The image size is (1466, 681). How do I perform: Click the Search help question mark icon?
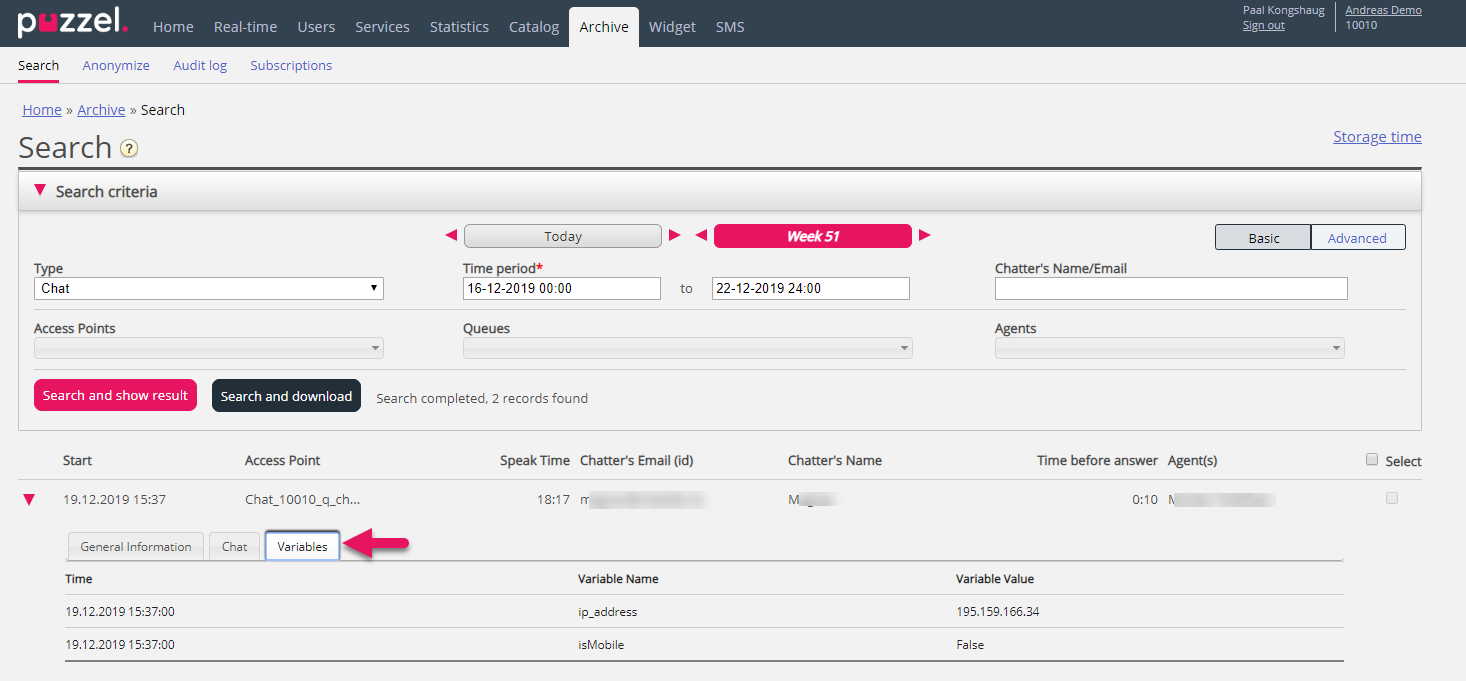coord(129,149)
